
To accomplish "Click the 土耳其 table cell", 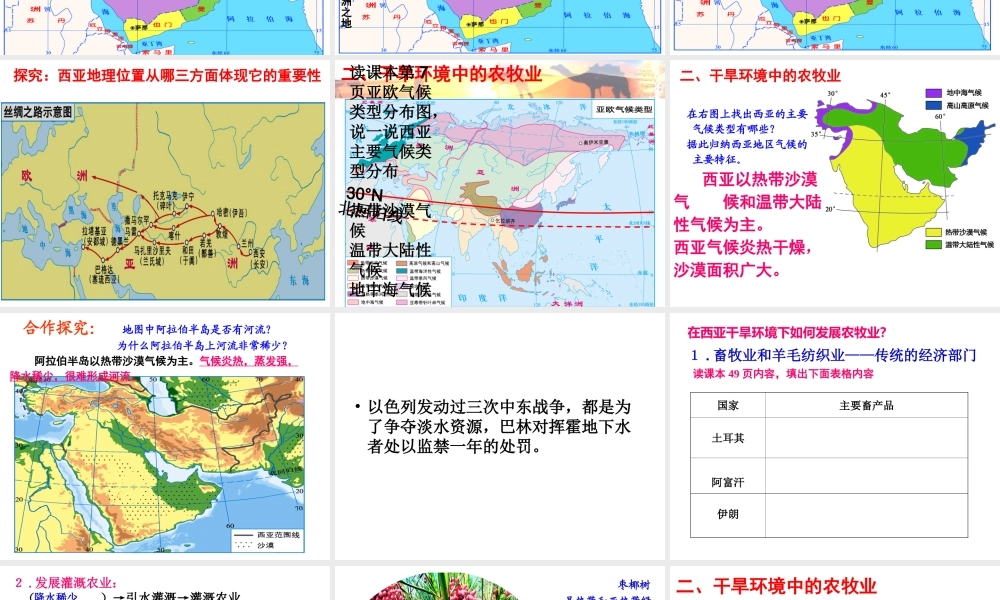I will pos(728,438).
